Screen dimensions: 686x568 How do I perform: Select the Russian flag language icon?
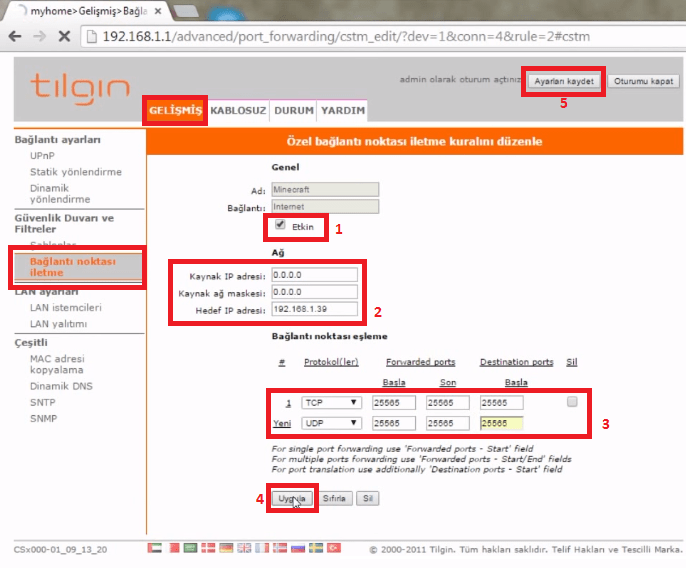tap(298, 548)
